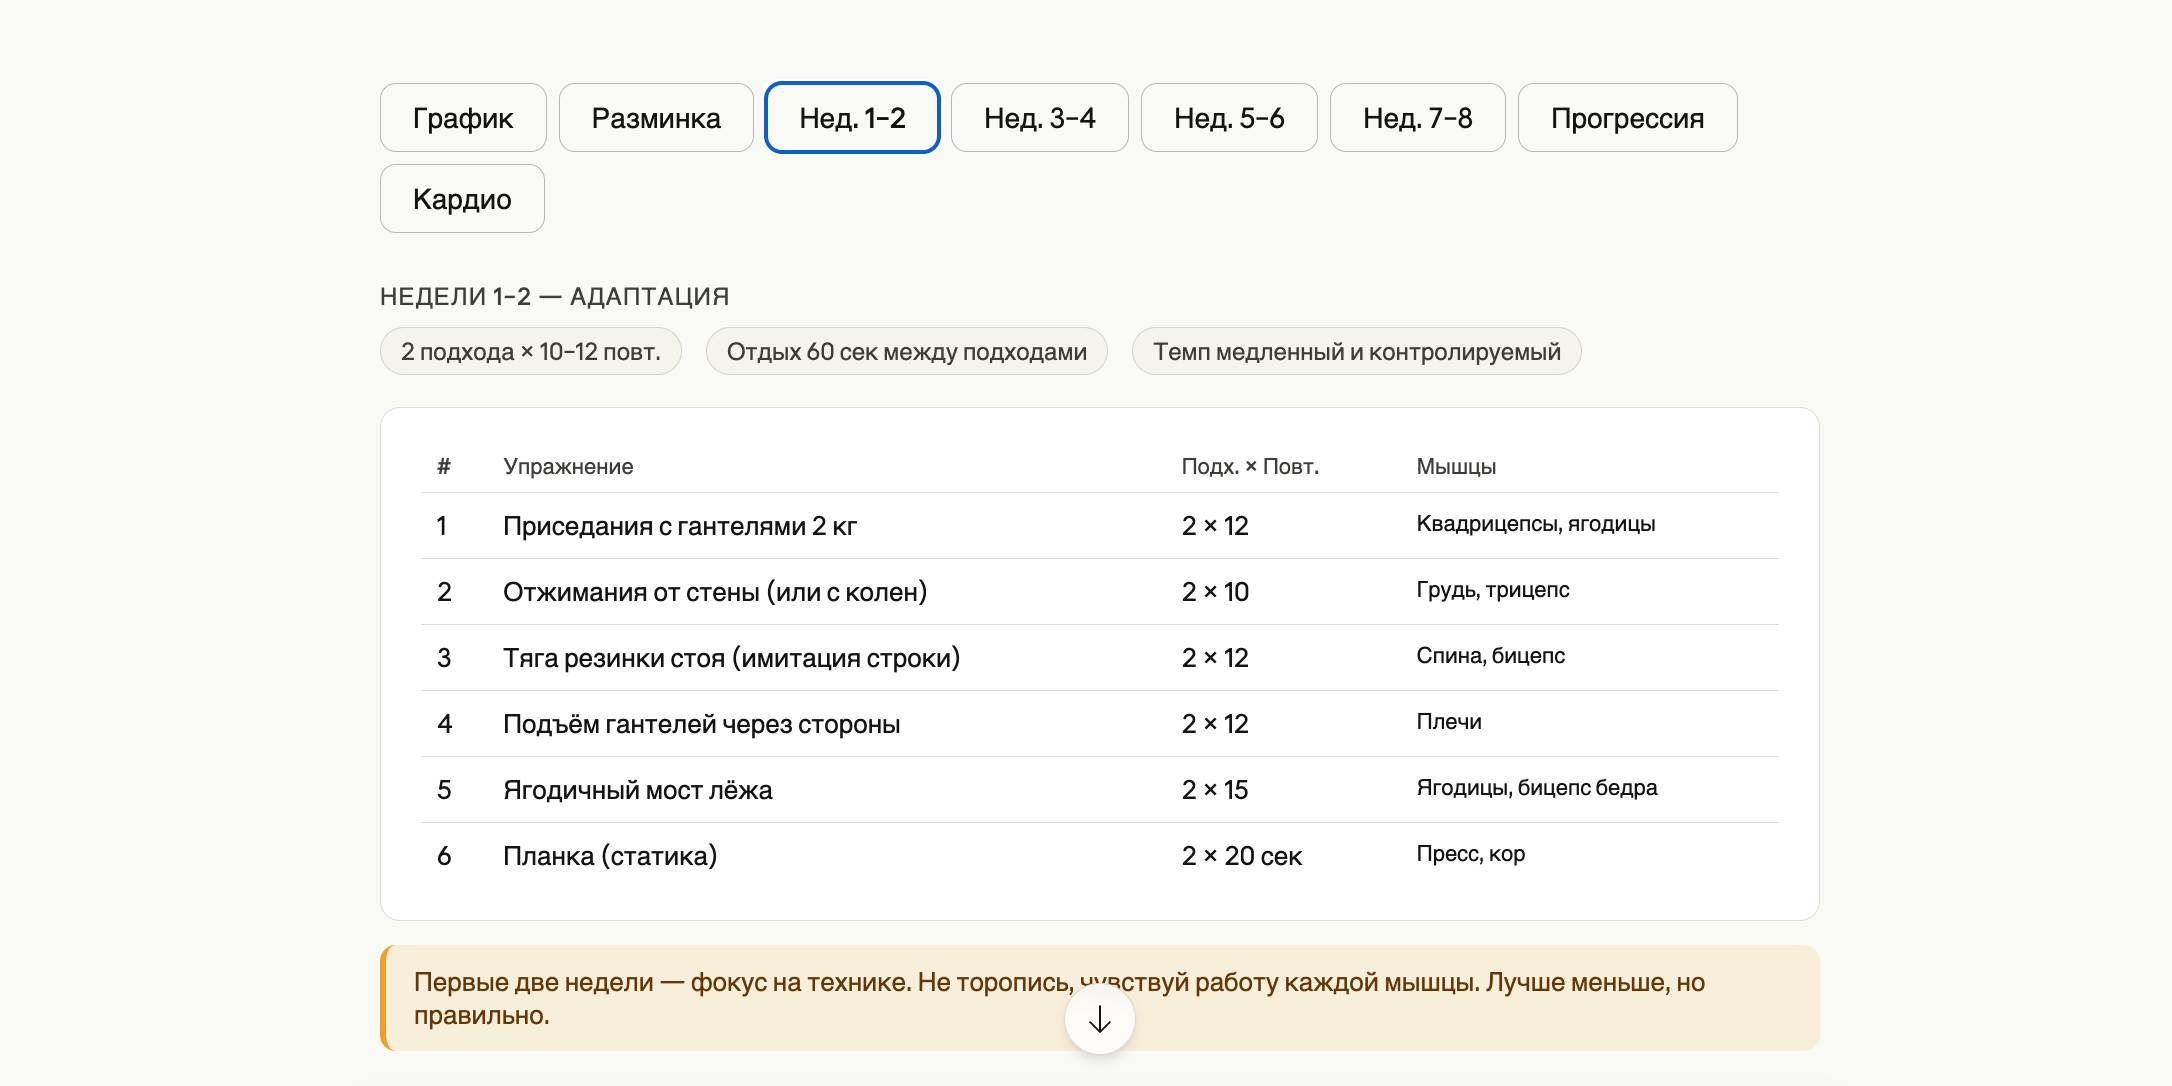2172x1086 pixels.
Task: Click the 'Темп медленный и контролируемый' chip
Action: [1356, 352]
